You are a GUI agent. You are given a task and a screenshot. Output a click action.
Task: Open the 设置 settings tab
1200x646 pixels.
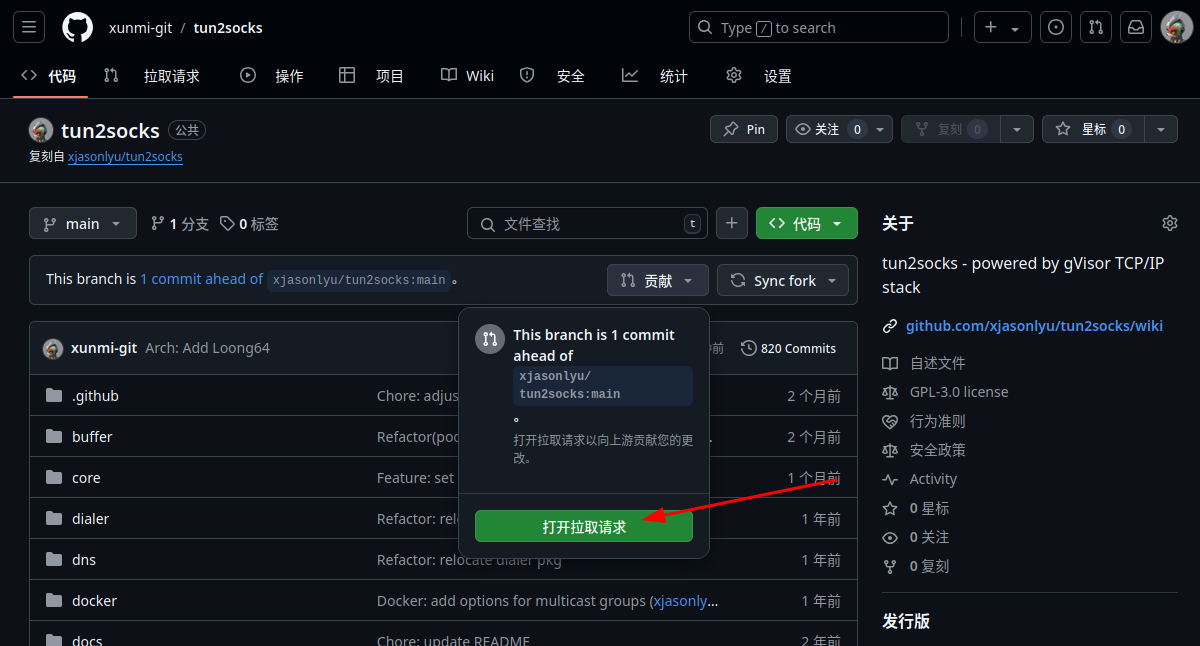[759, 76]
